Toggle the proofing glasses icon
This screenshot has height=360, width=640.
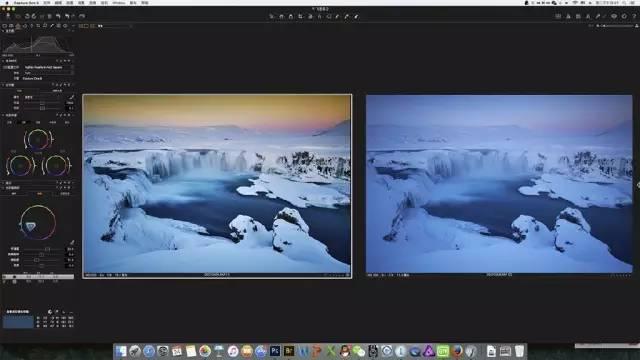click(x=614, y=16)
